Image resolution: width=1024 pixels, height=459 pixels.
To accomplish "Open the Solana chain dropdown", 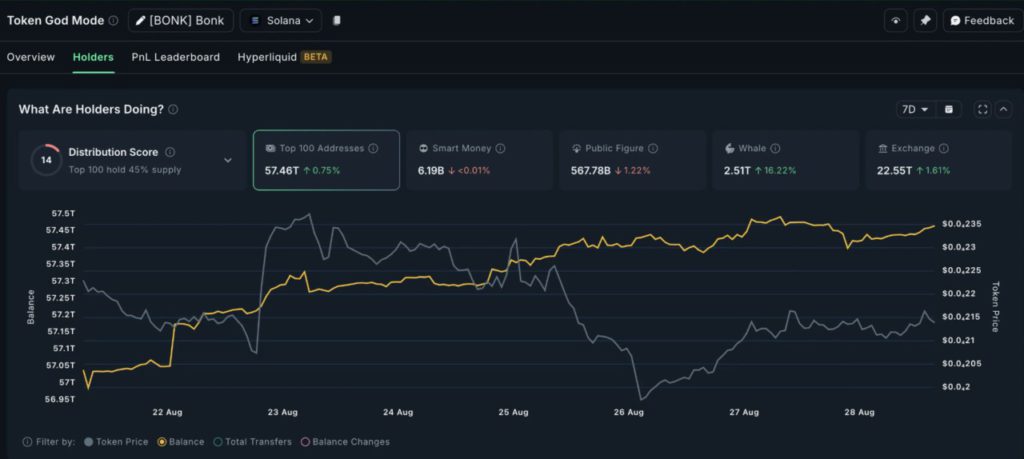I will 281,20.
